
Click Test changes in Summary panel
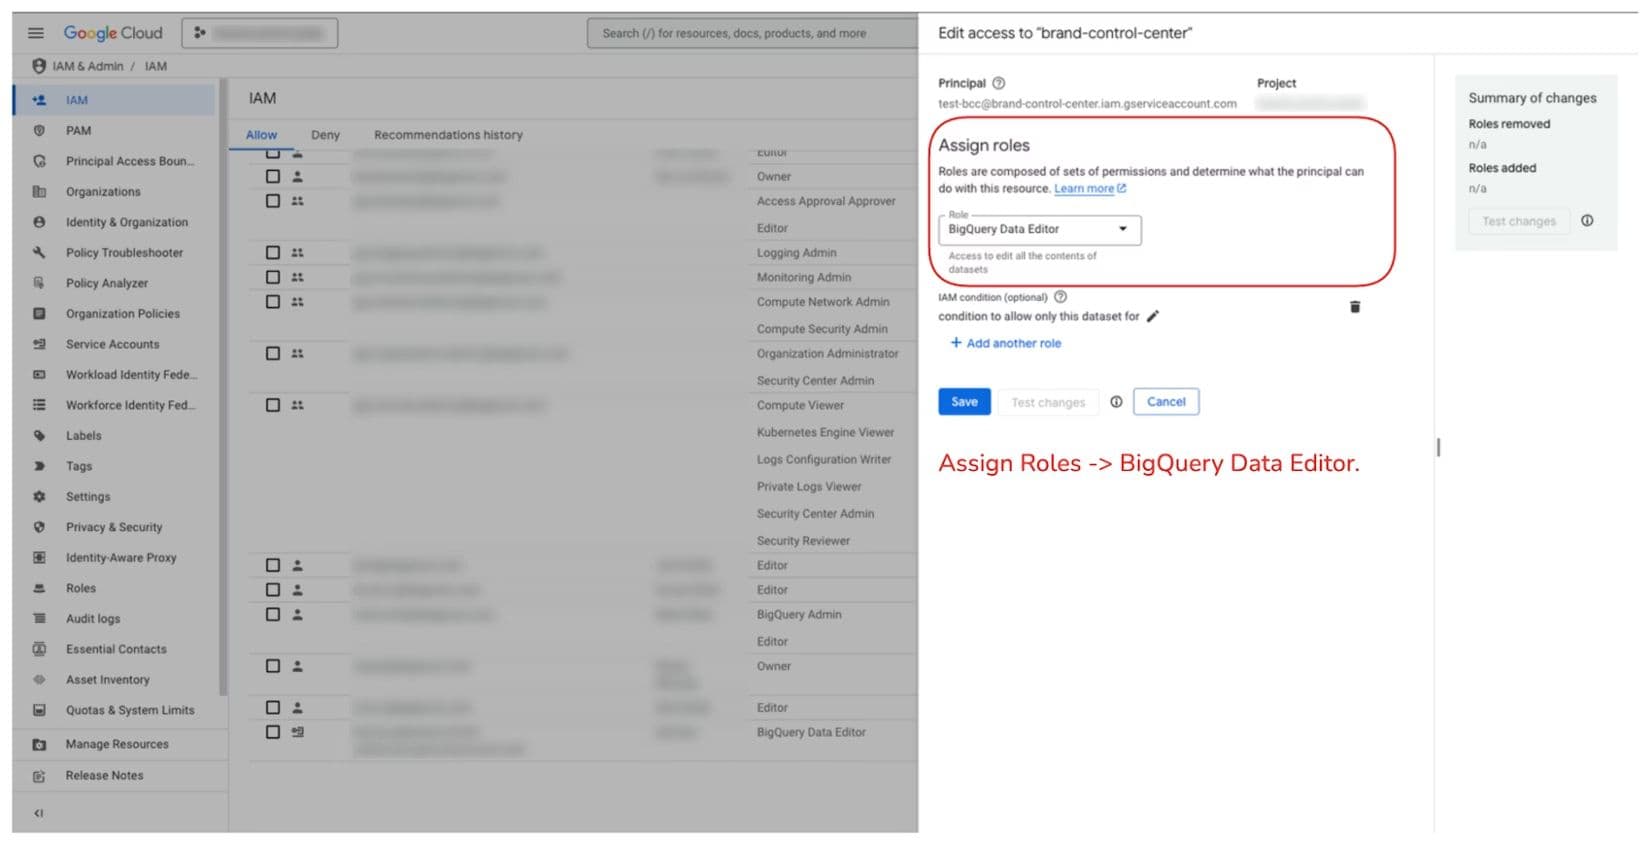click(1518, 221)
